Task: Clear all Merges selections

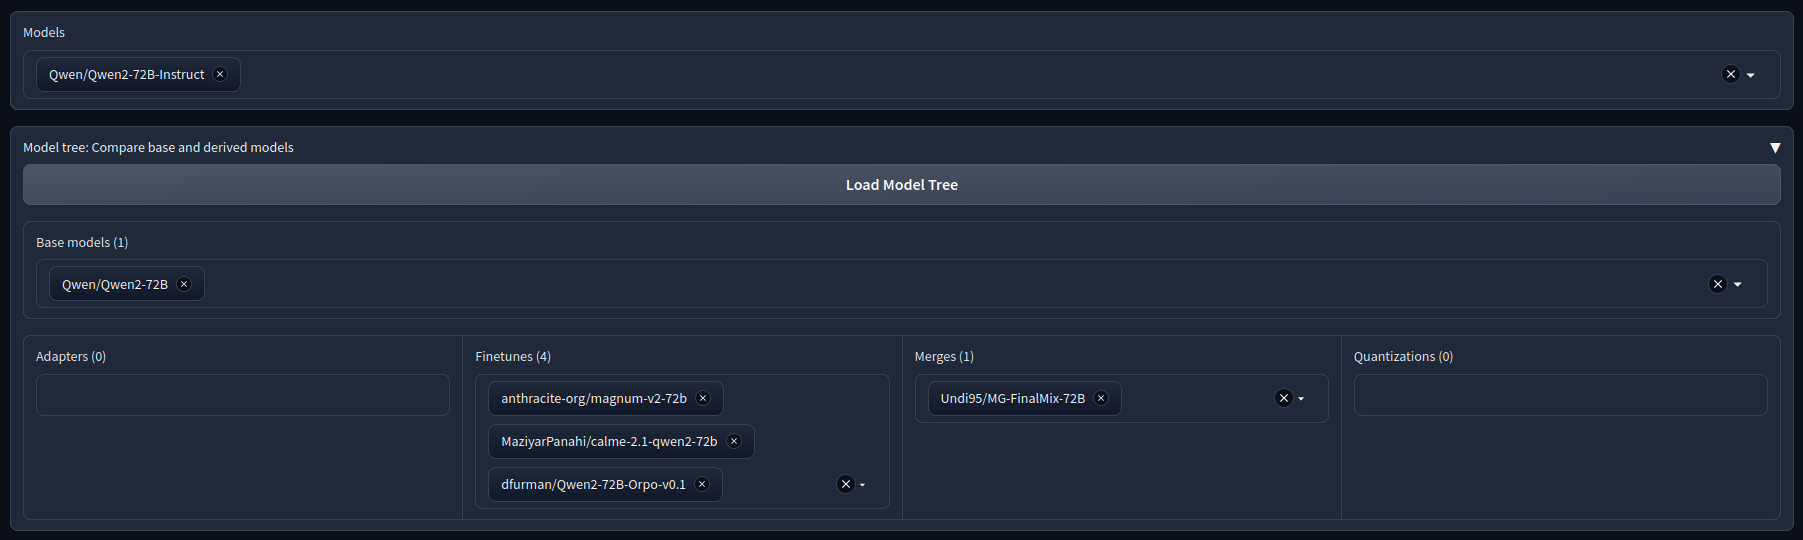Action: (1283, 398)
